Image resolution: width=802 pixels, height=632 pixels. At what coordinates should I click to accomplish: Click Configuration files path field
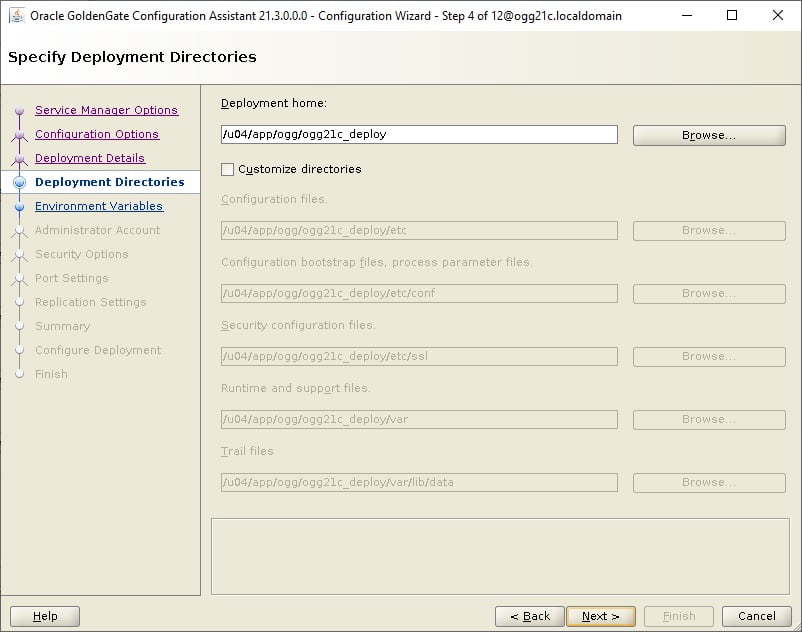(x=419, y=231)
